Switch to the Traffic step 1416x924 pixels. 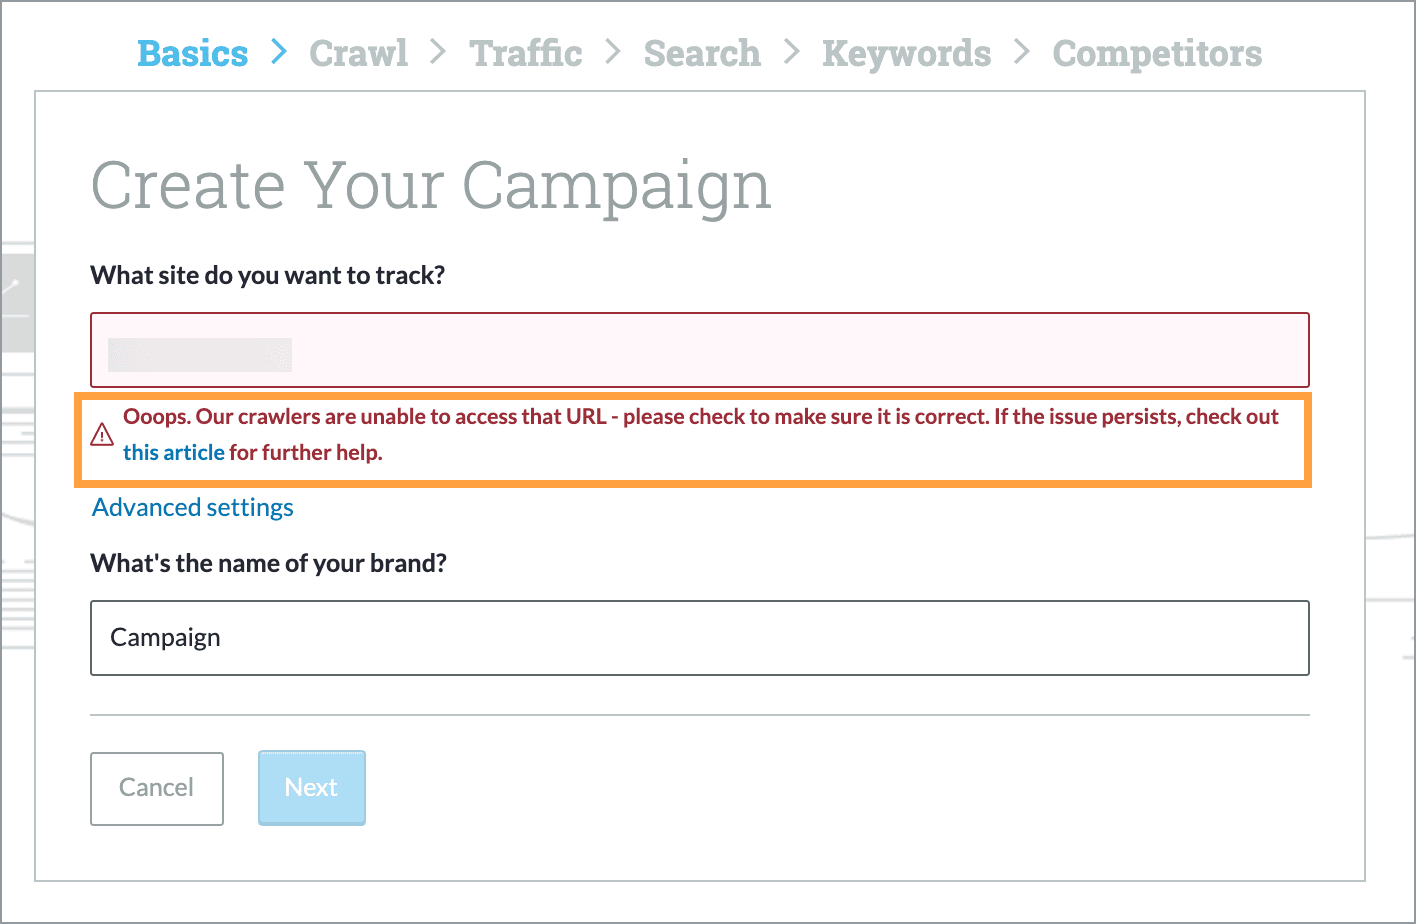pyautogui.click(x=525, y=54)
